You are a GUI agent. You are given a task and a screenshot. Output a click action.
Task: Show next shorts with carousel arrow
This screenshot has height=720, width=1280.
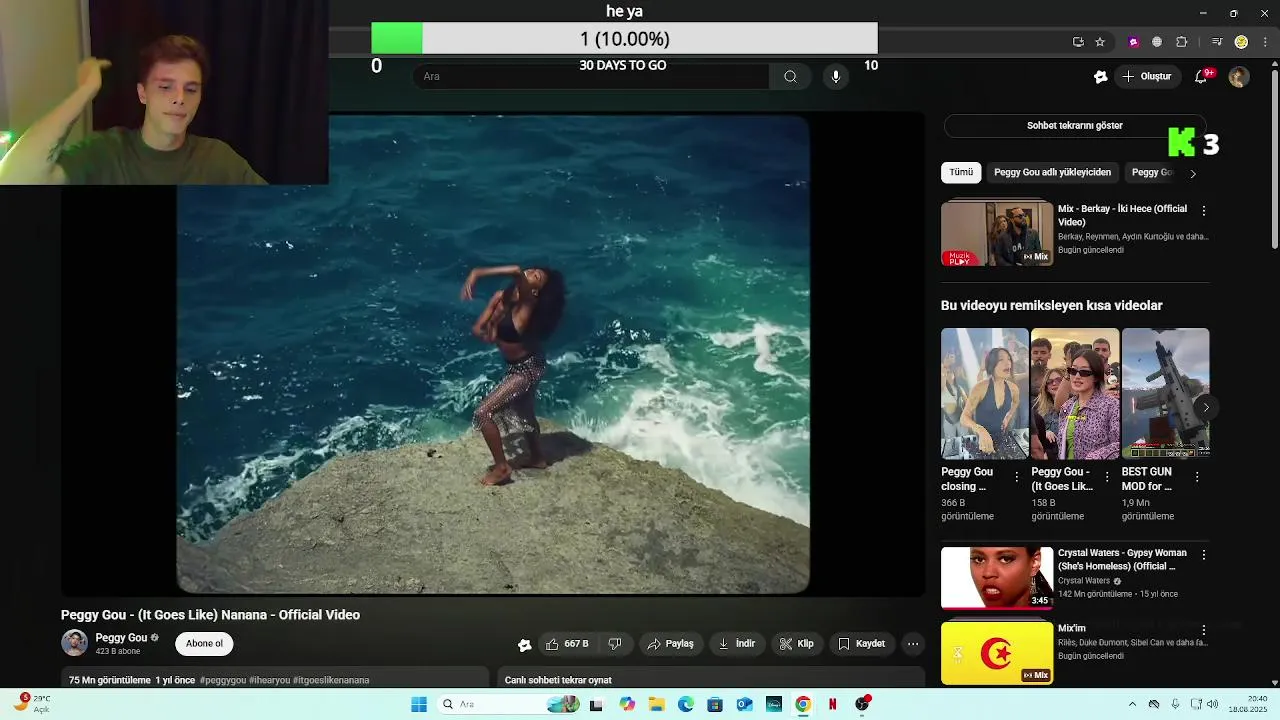(x=1206, y=407)
